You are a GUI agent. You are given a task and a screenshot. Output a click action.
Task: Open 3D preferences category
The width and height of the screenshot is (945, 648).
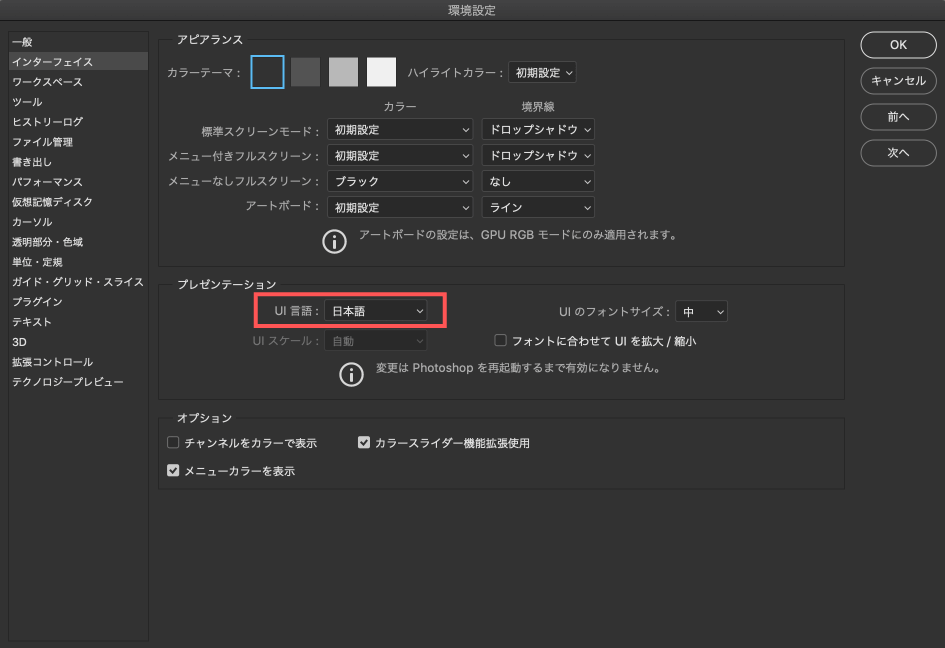[x=78, y=342]
